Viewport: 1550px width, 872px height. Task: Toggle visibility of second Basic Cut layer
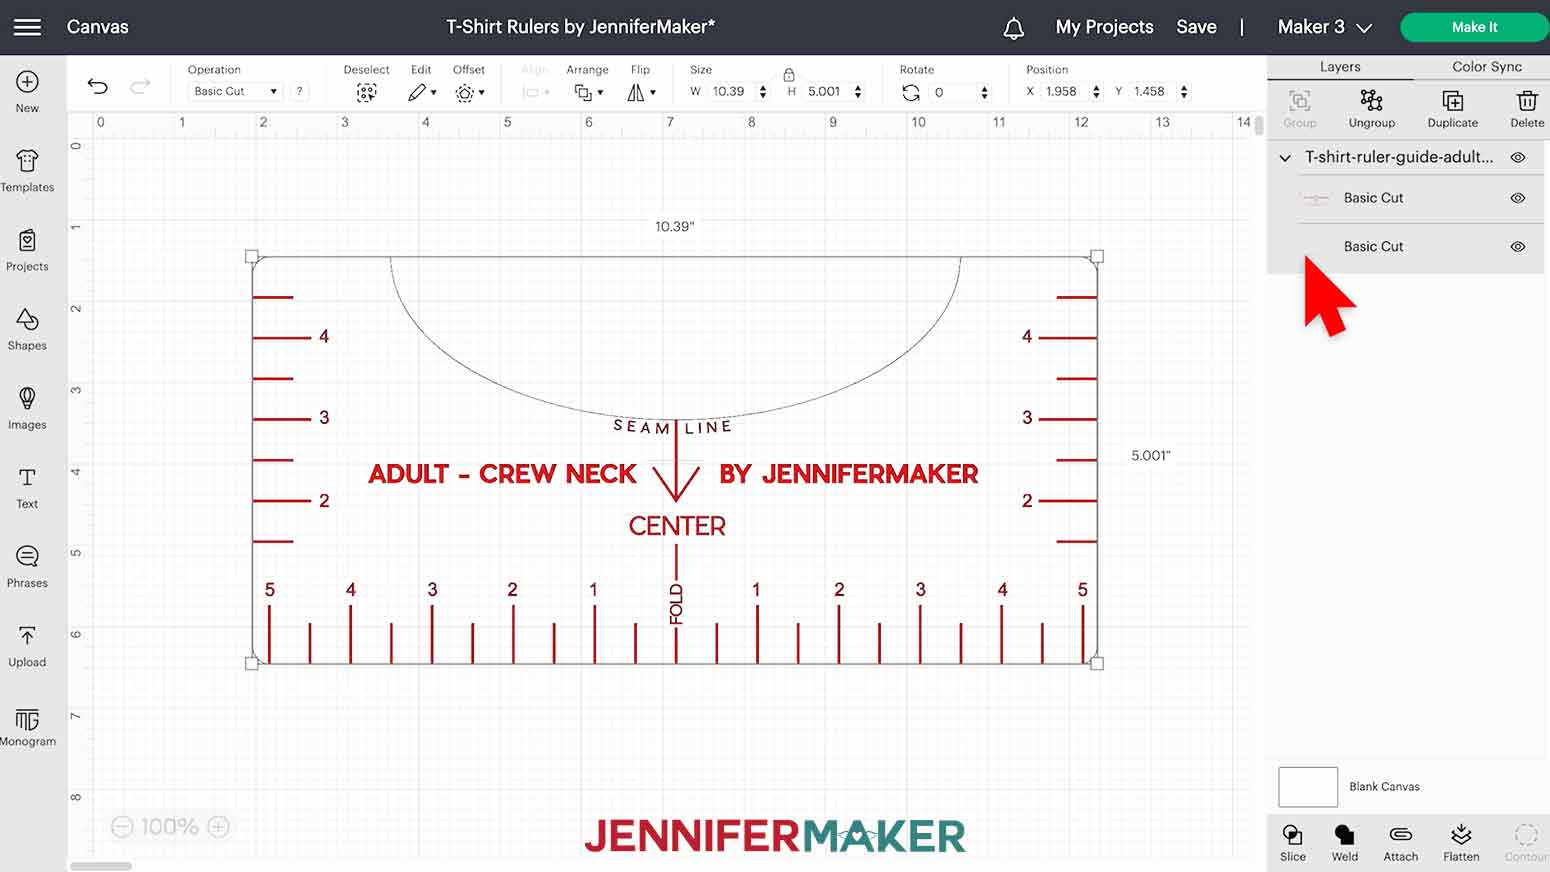(x=1517, y=247)
